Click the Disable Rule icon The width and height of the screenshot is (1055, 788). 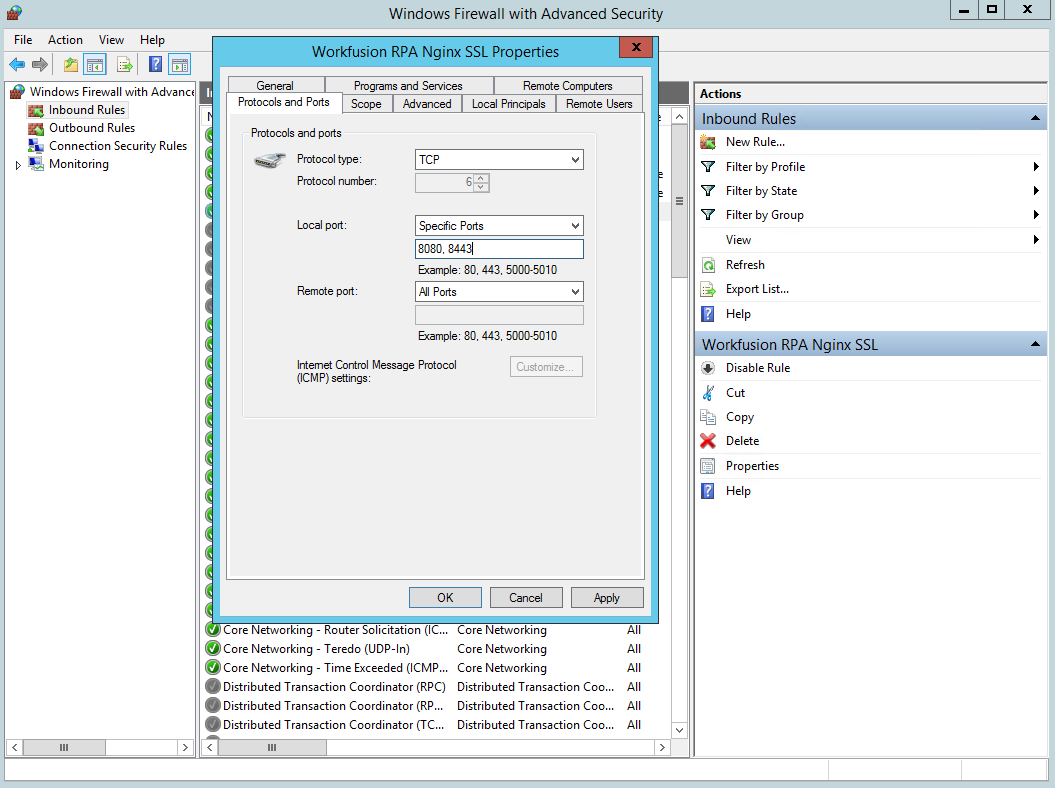[x=708, y=368]
